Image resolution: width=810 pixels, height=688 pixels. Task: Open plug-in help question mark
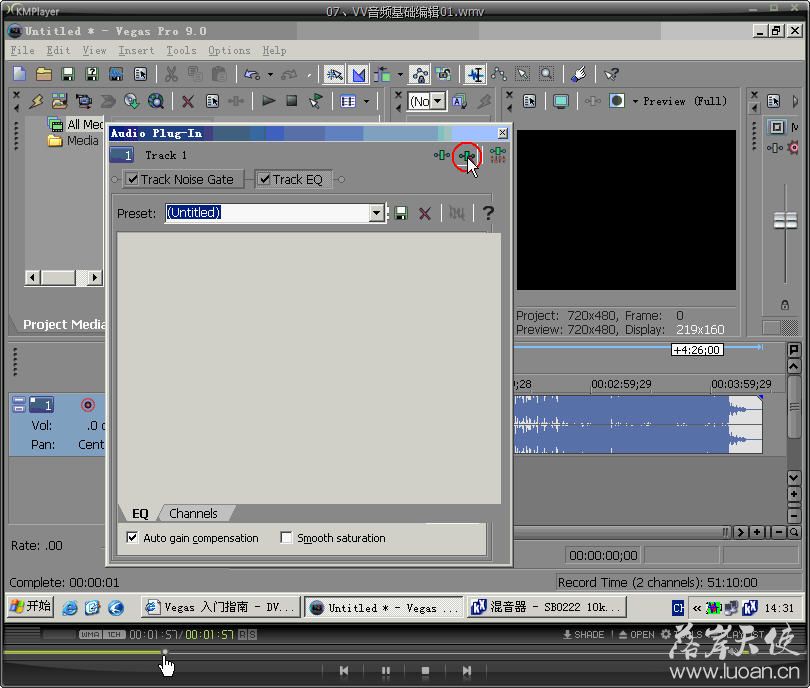coord(488,213)
